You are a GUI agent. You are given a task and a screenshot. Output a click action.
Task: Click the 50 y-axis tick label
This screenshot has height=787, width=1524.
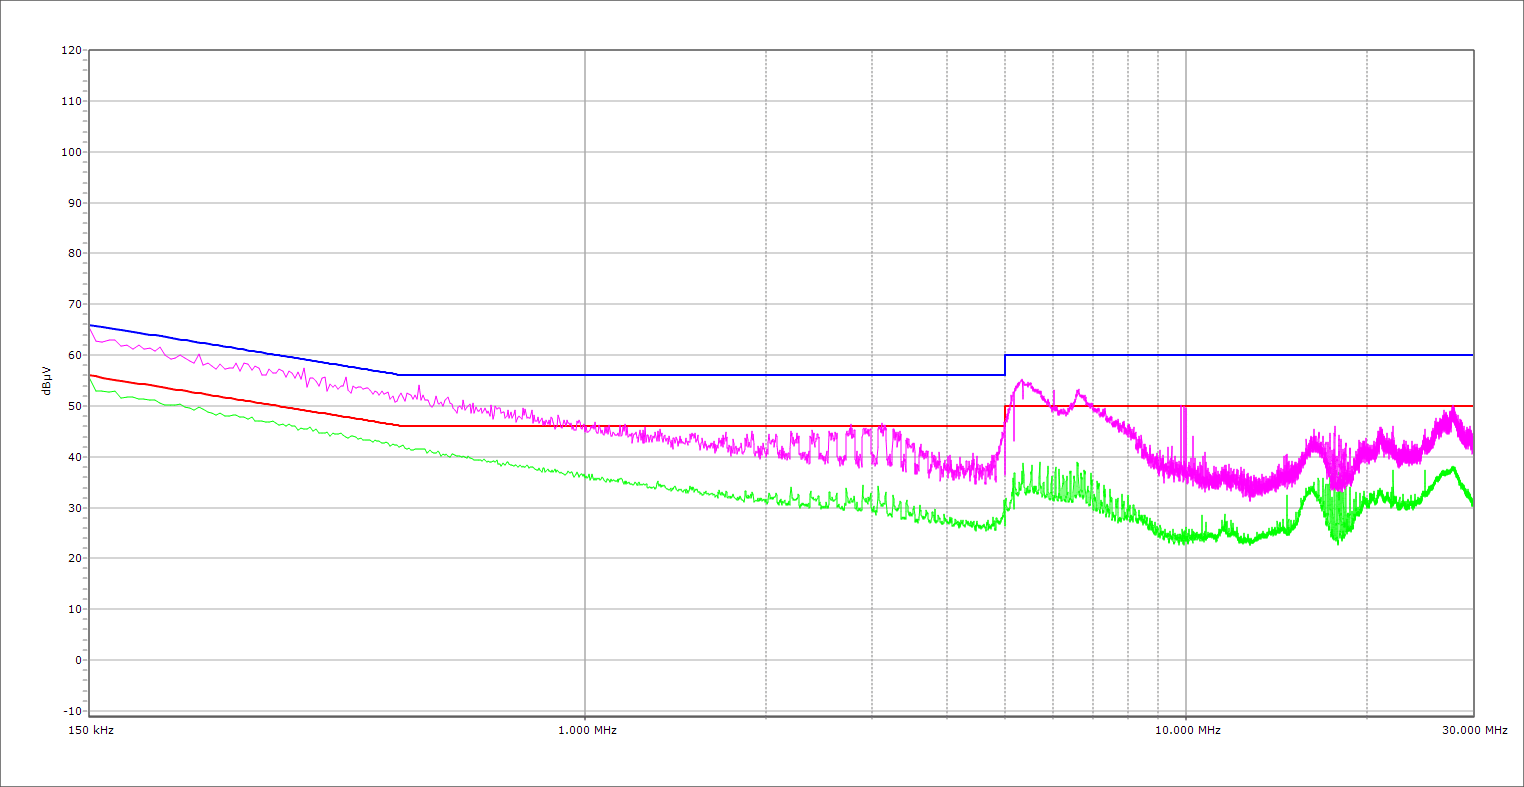74,406
